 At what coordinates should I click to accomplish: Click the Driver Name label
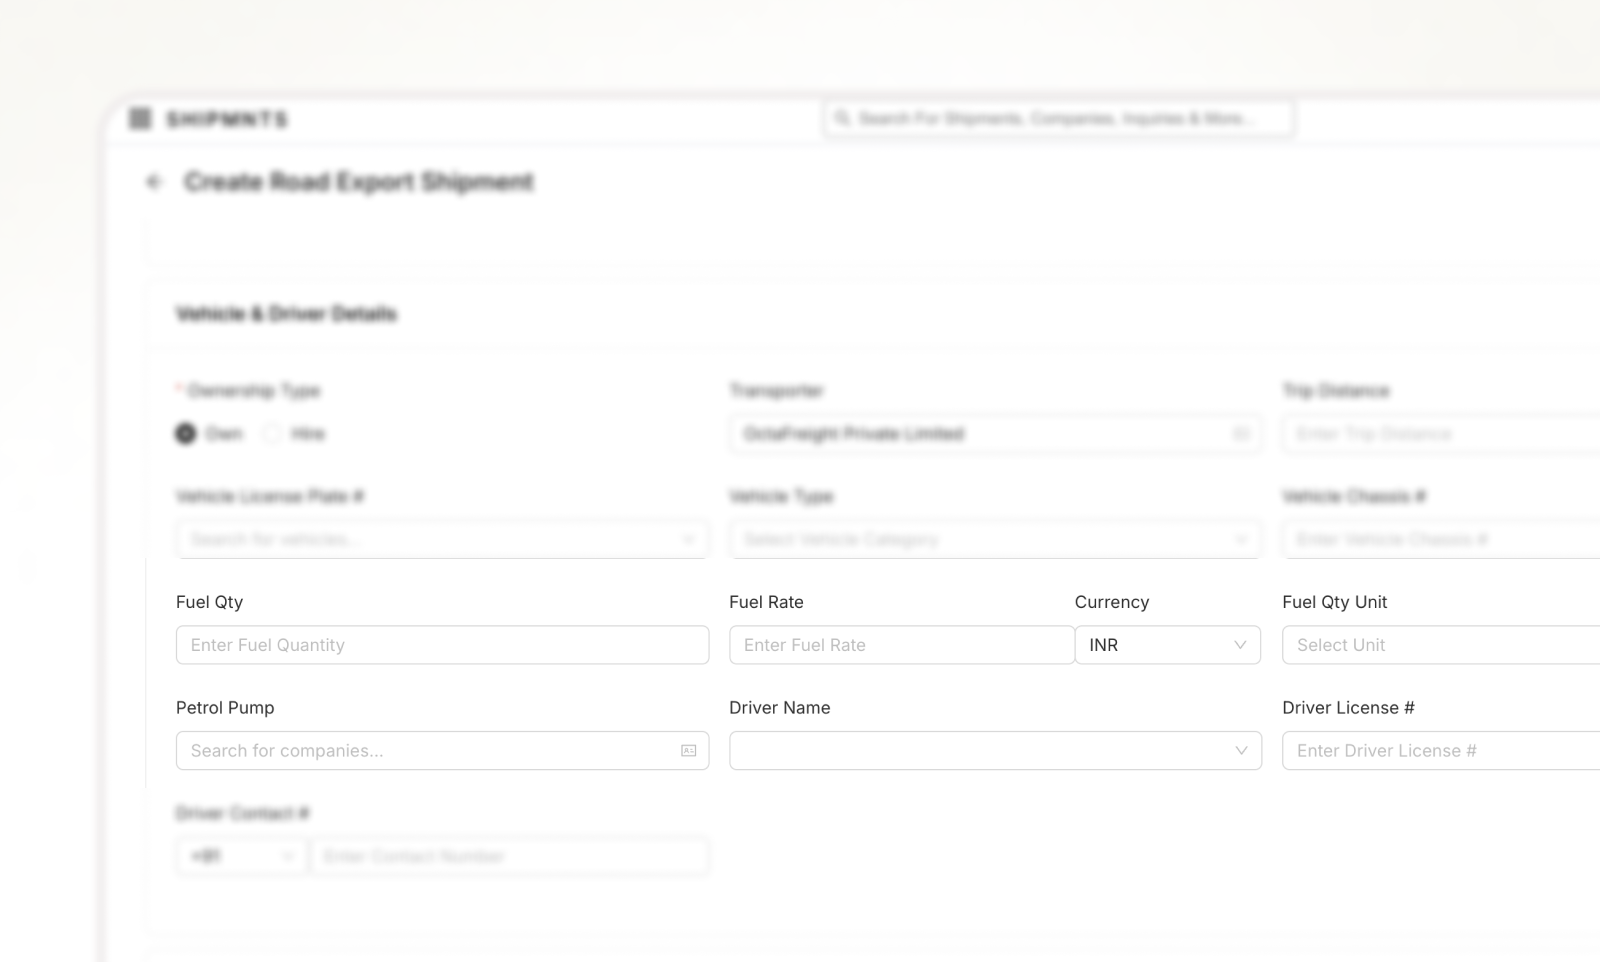pos(780,708)
